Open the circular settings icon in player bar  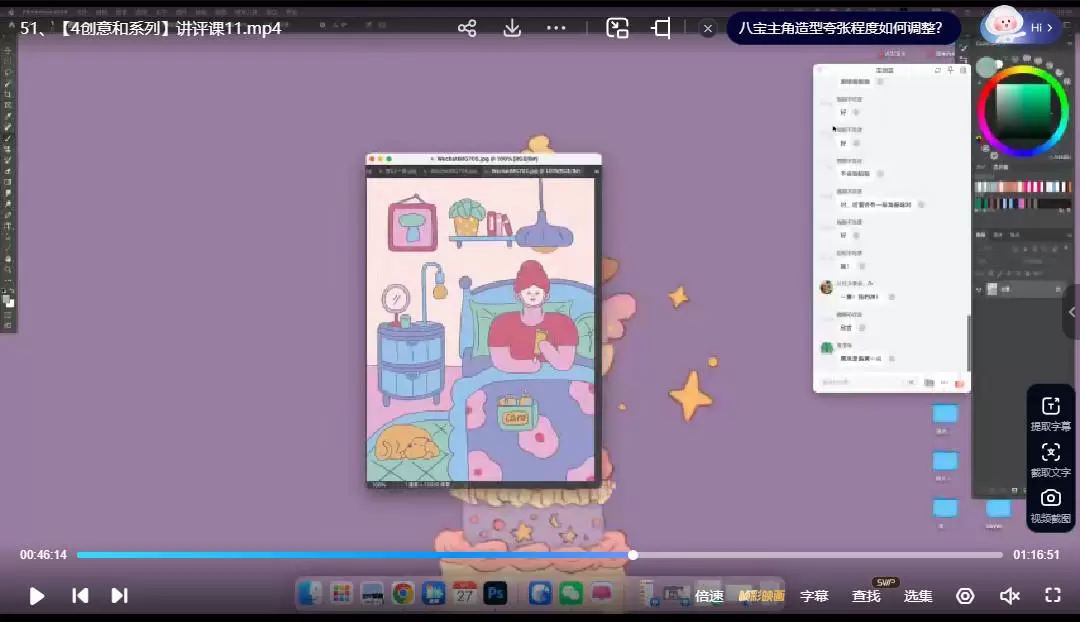[x=965, y=596]
